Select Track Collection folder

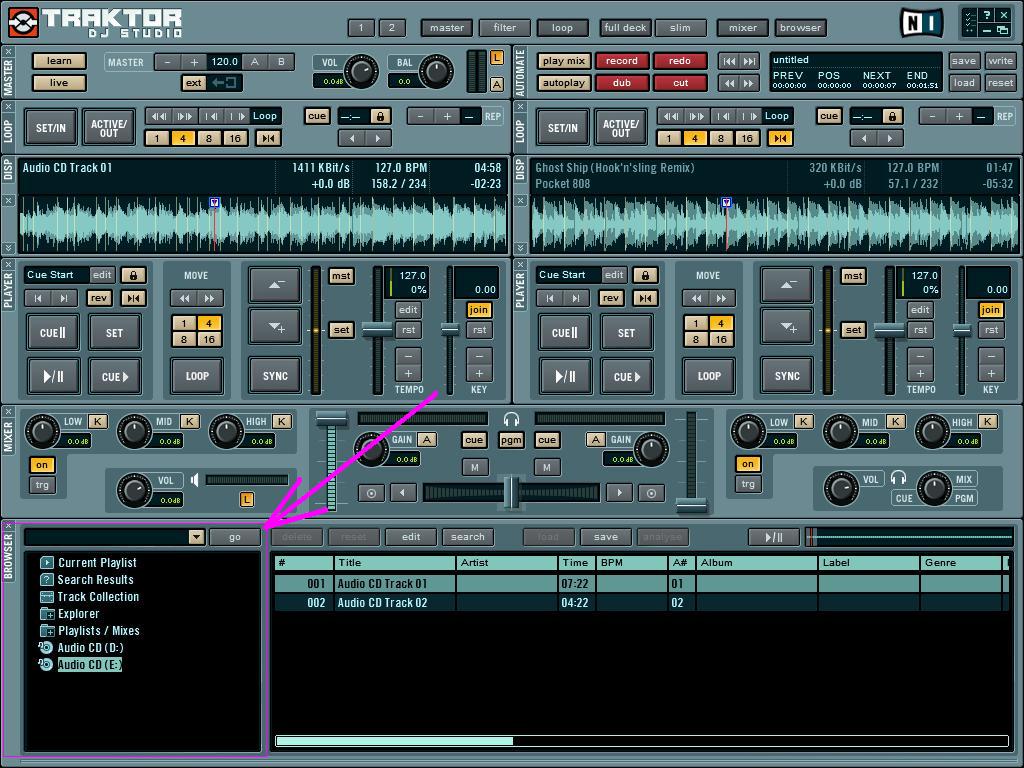coord(98,596)
